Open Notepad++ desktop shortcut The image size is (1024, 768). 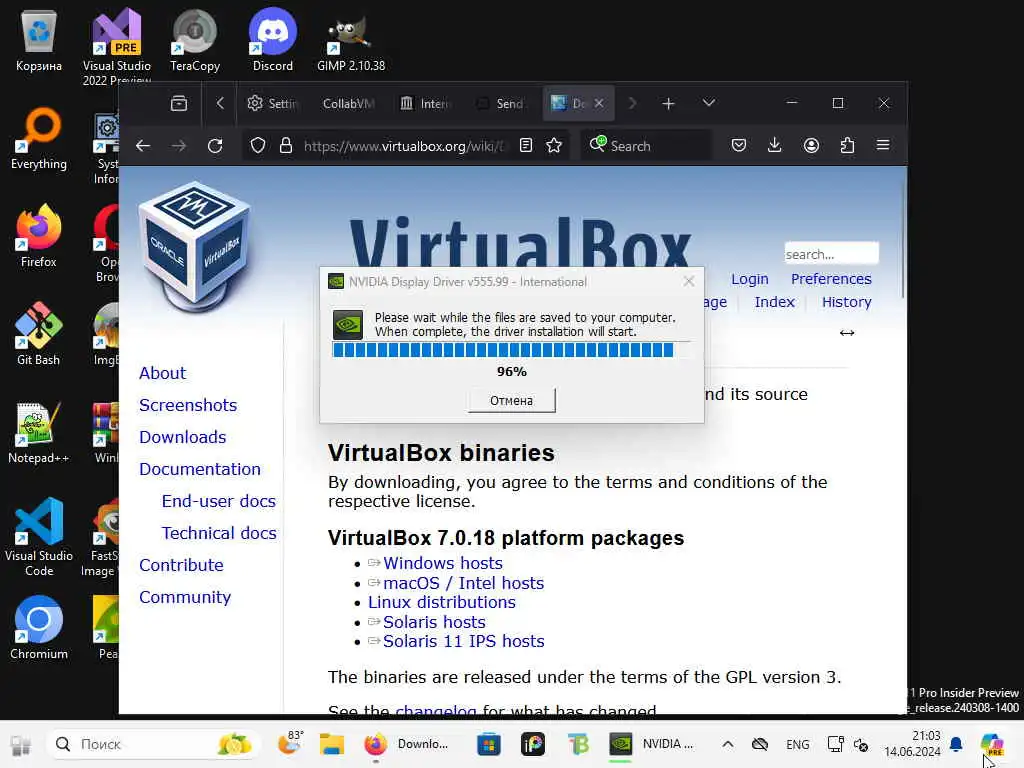(39, 432)
